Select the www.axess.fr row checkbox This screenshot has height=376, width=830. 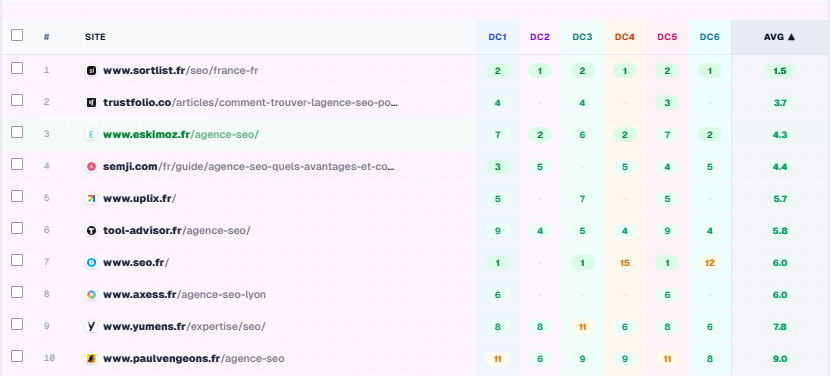point(17,292)
